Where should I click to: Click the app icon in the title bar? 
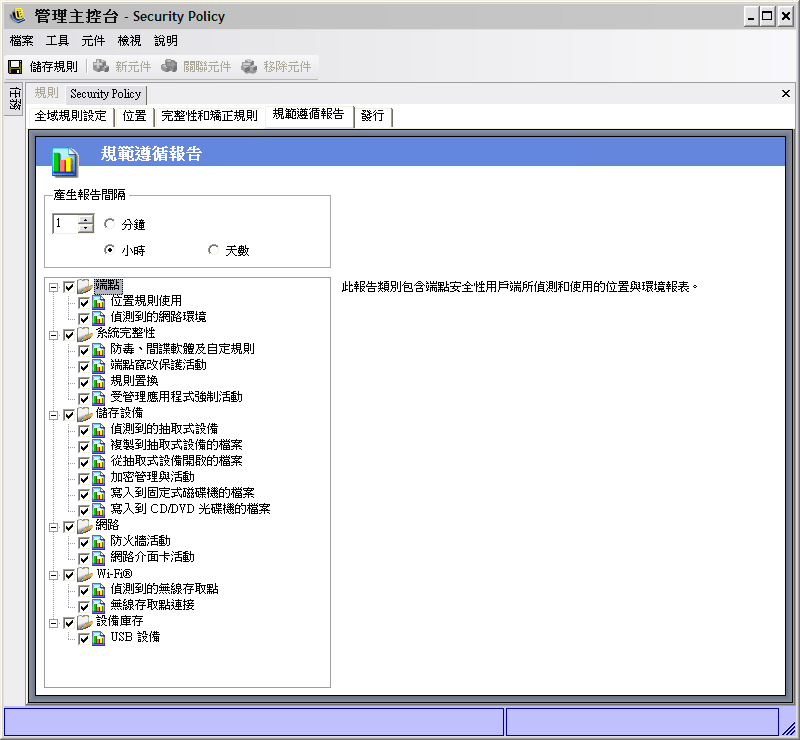18,16
